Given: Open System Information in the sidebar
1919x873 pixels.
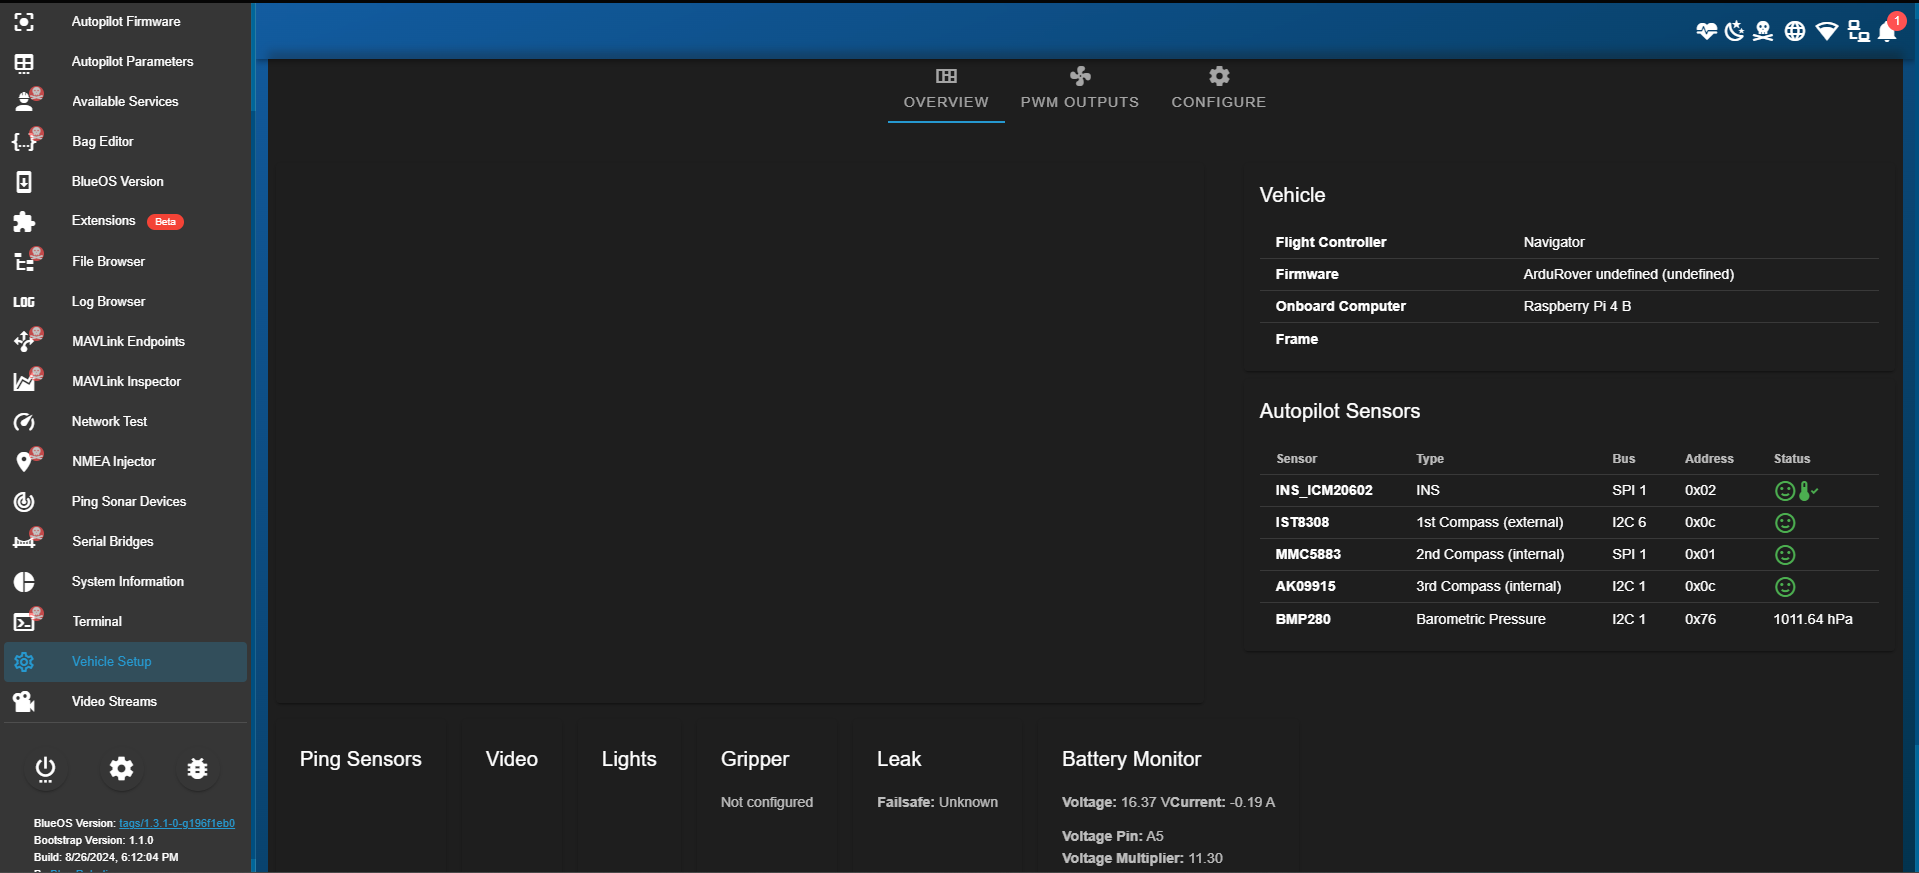Looking at the screenshot, I should point(125,582).
